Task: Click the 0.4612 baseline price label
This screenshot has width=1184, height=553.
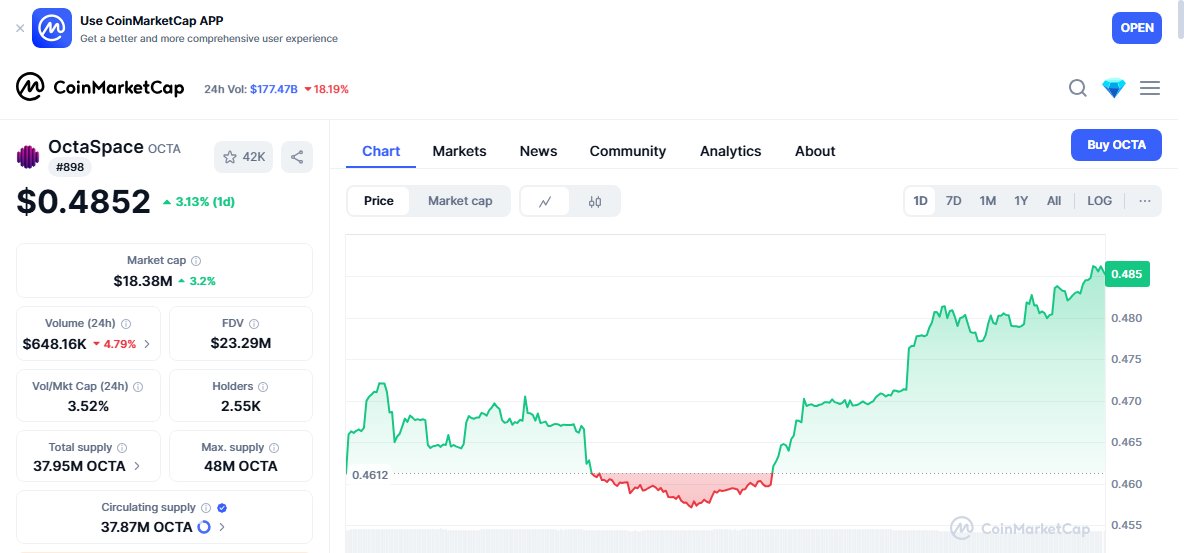Action: coord(370,475)
